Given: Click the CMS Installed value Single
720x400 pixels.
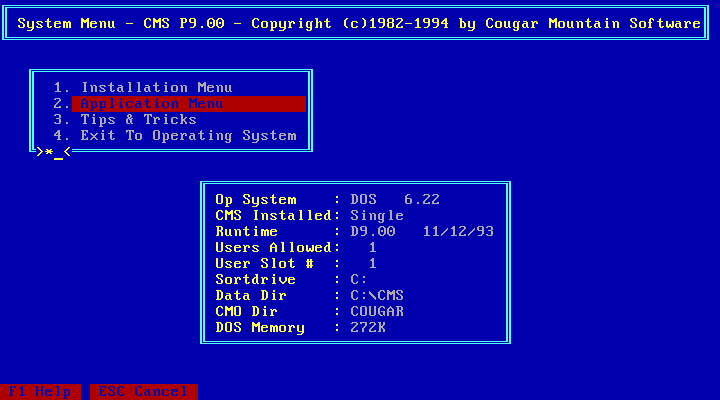Looking at the screenshot, I should click(x=377, y=215).
